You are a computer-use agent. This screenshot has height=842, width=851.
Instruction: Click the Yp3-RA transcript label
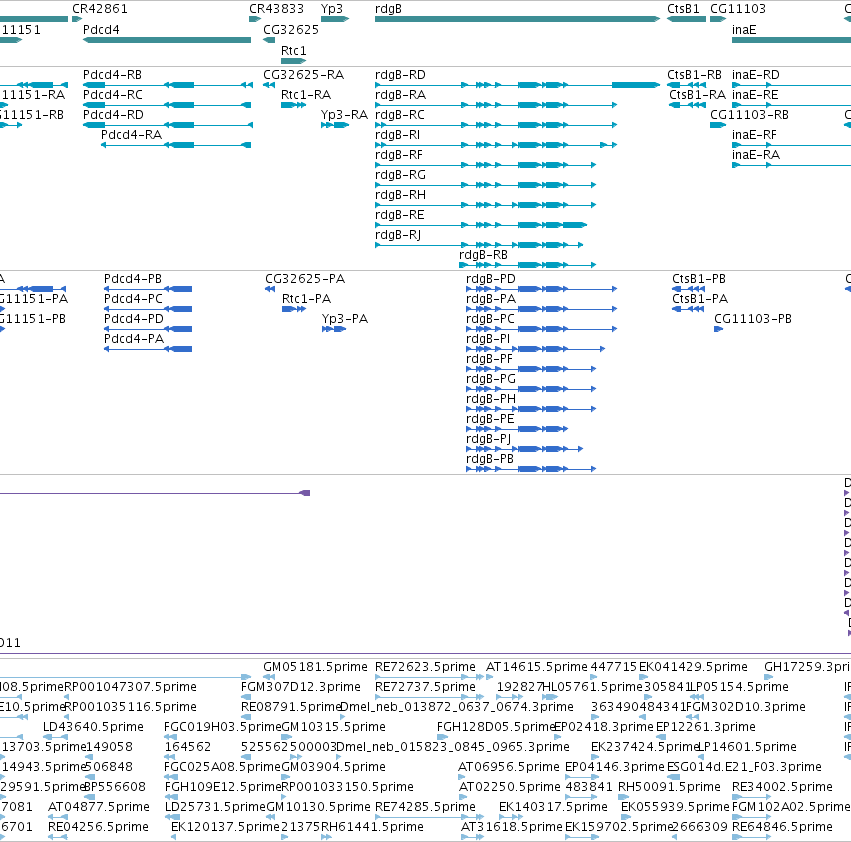(344, 115)
